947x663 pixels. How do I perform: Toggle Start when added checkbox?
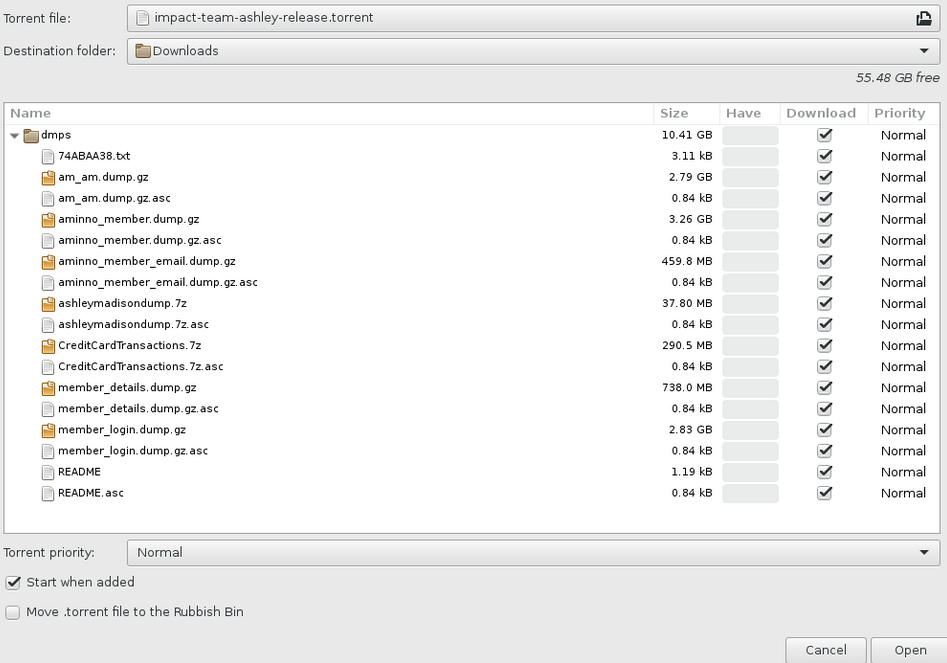coord(13,583)
